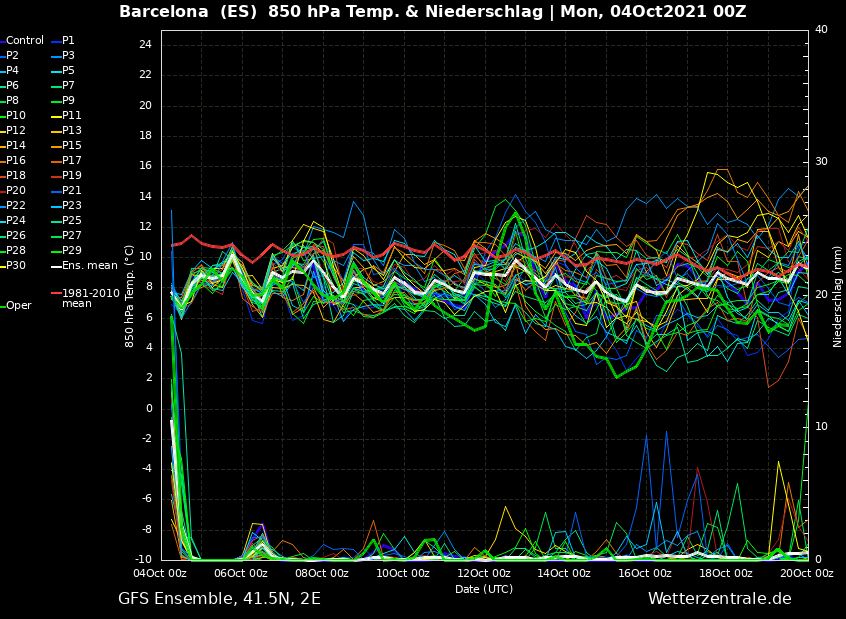This screenshot has width=846, height=619.
Task: Select the 22 temperature tick label
Action: 146,74
